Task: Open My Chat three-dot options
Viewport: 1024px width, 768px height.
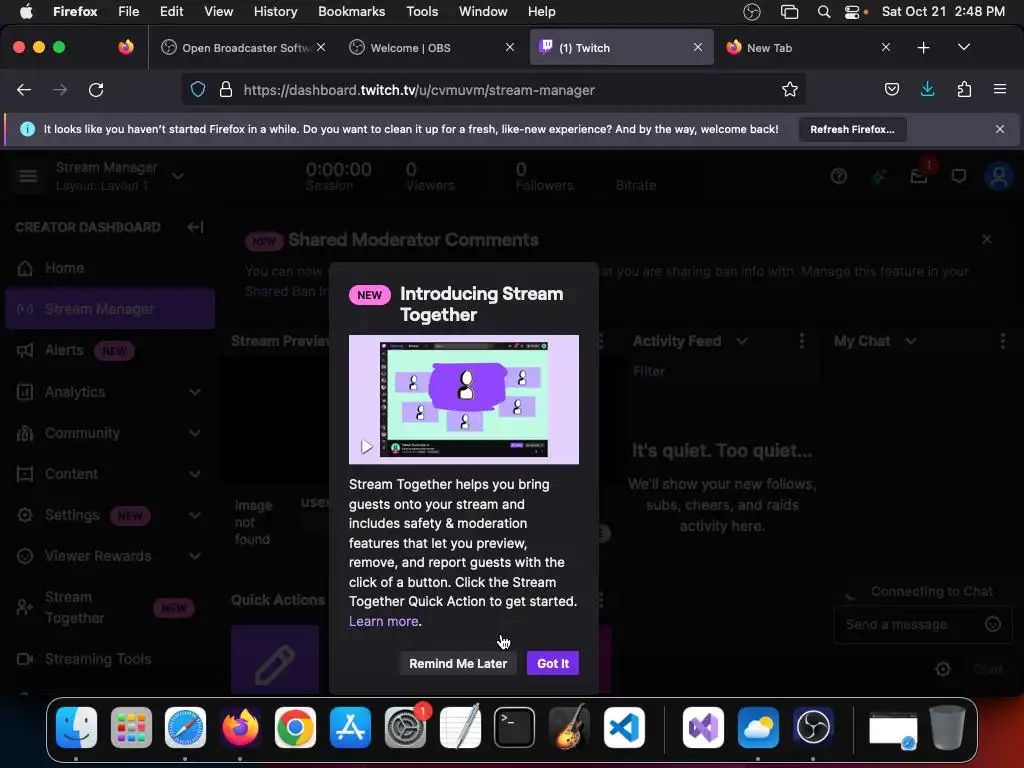Action: (1002, 341)
